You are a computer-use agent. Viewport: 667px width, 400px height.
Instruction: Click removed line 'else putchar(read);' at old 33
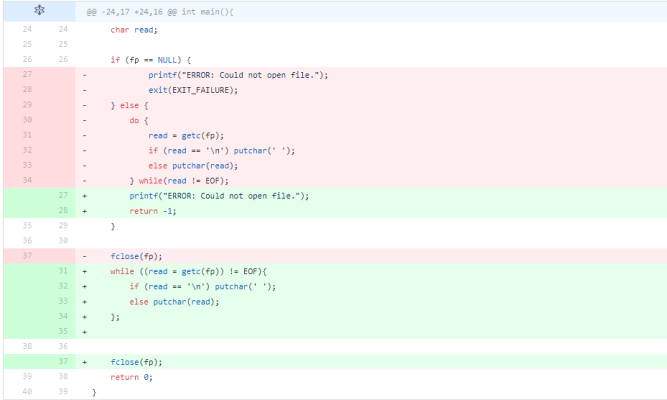(x=193, y=166)
